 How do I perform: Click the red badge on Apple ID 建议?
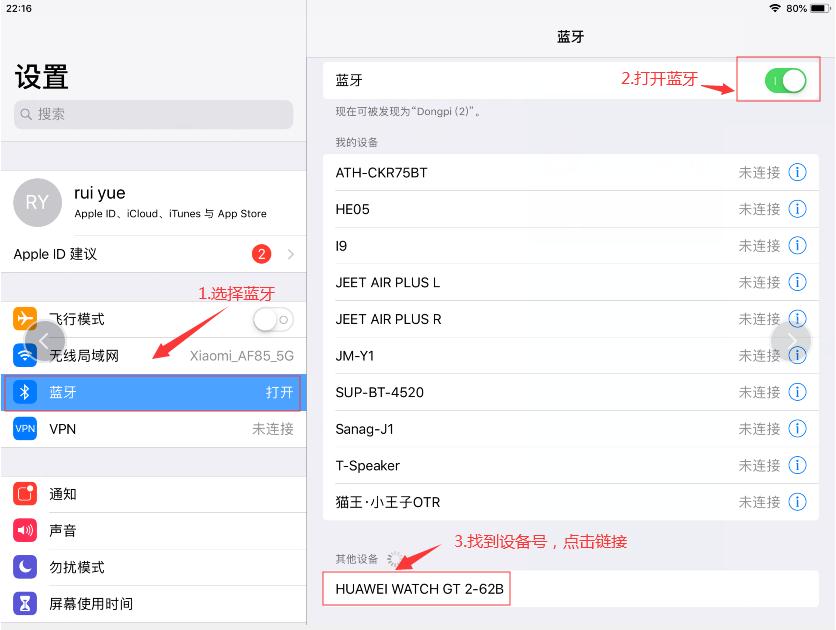point(261,254)
